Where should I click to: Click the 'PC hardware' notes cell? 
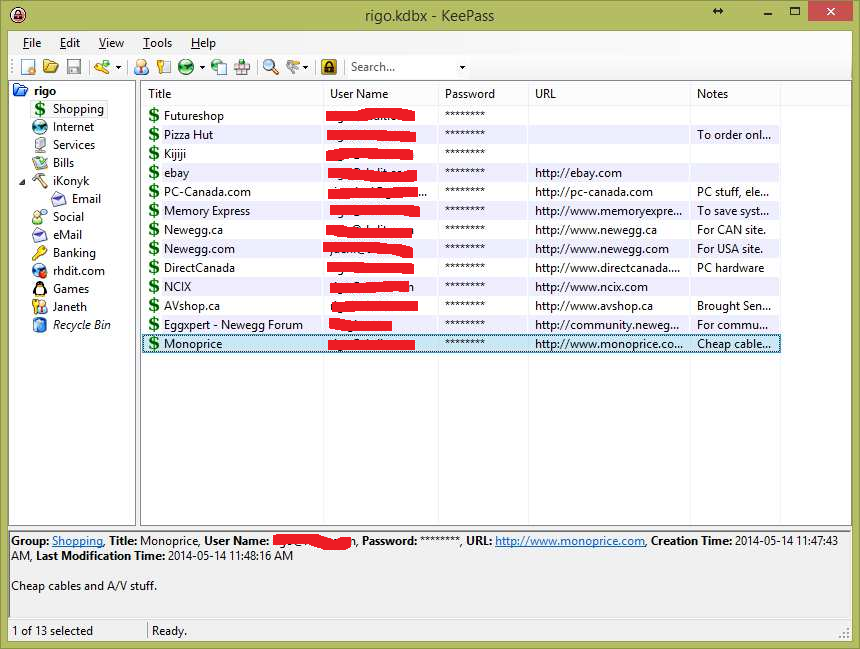[731, 268]
